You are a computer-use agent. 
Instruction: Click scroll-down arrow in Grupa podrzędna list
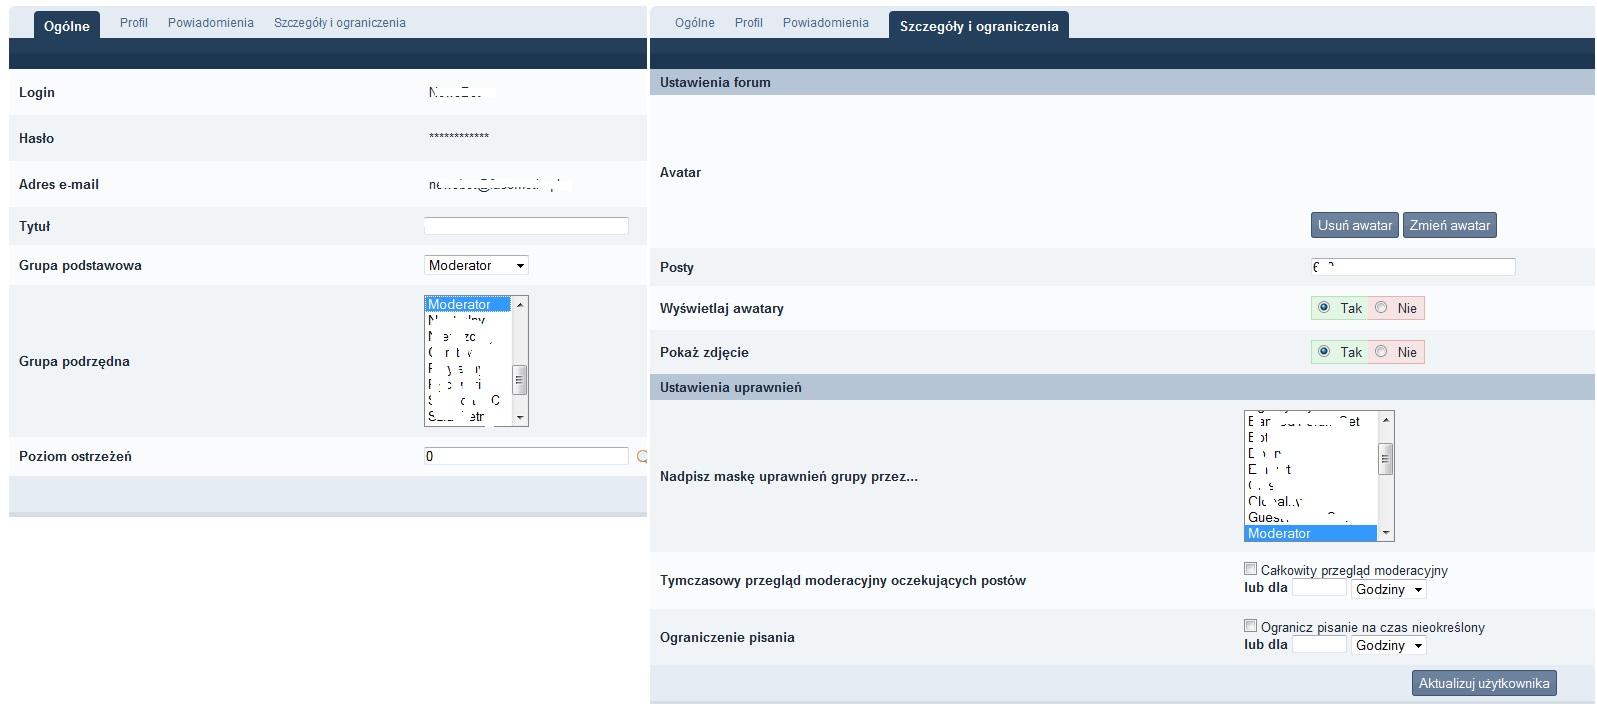tap(520, 417)
